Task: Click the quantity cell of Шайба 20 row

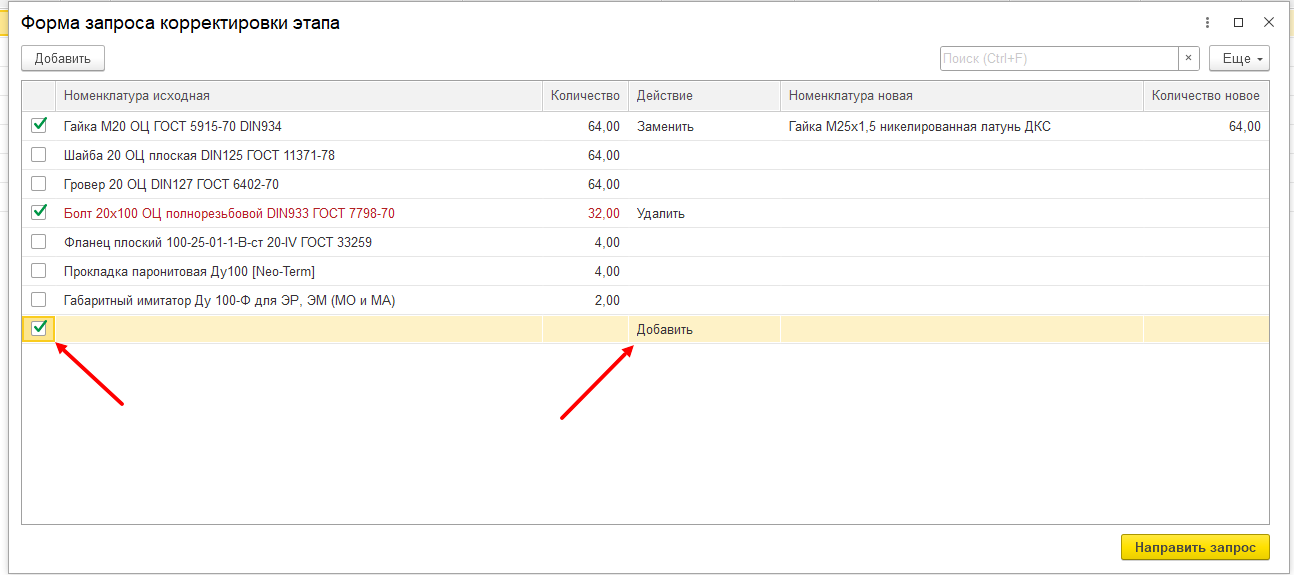Action: (585, 155)
